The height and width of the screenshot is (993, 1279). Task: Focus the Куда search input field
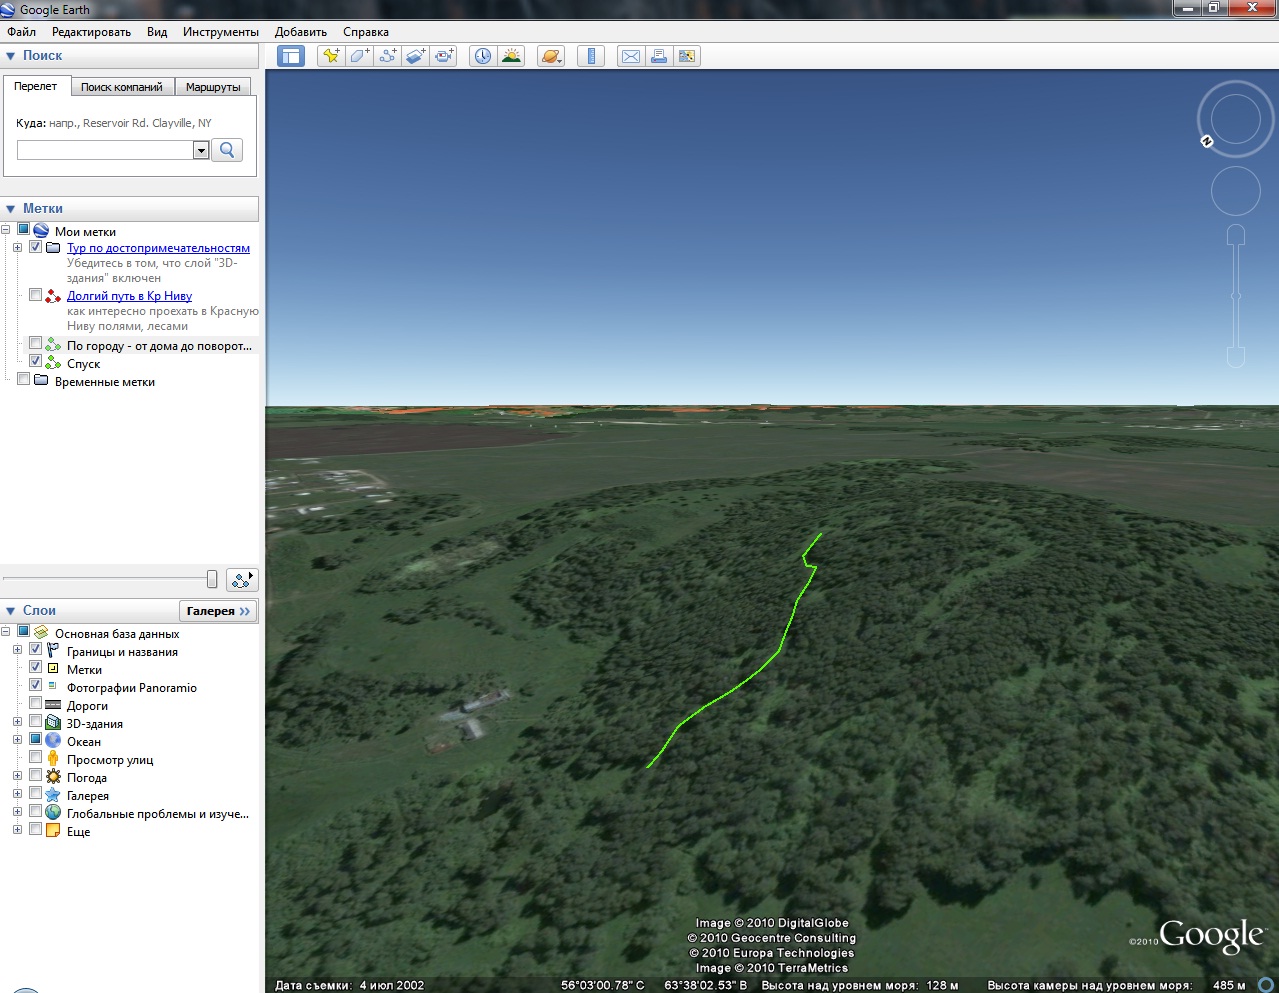pos(105,150)
